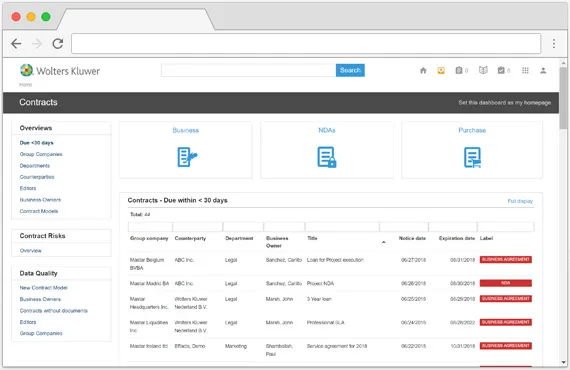Sort by Expiration date column header
This screenshot has height=370, width=570.
[x=457, y=238]
